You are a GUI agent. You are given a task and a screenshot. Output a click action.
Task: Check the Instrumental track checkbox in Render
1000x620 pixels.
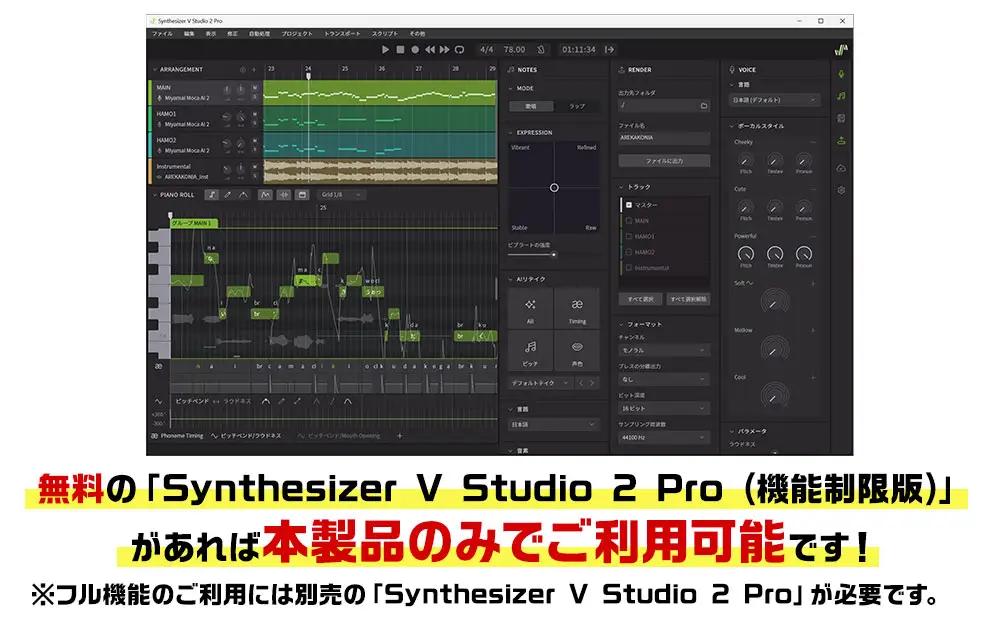(628, 268)
